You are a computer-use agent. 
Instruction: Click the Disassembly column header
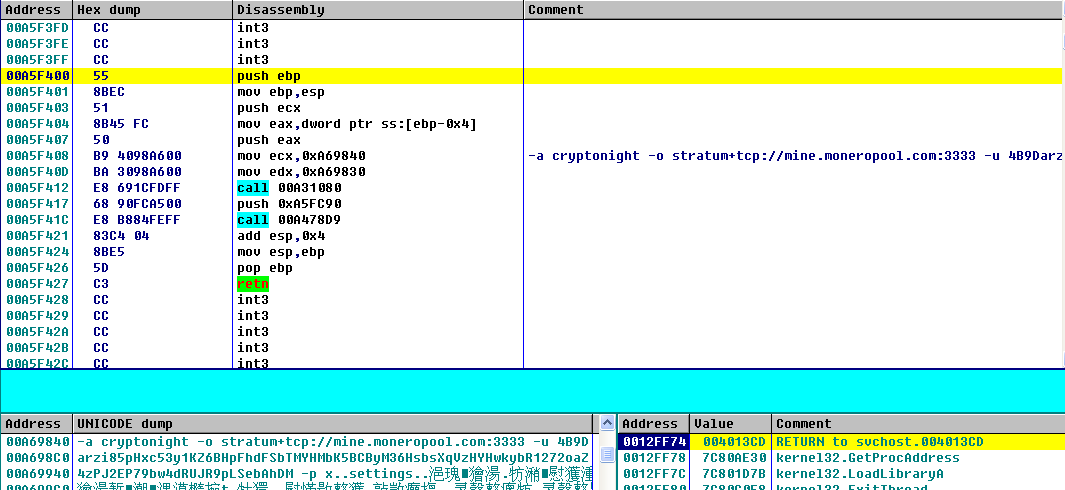[x=280, y=9]
